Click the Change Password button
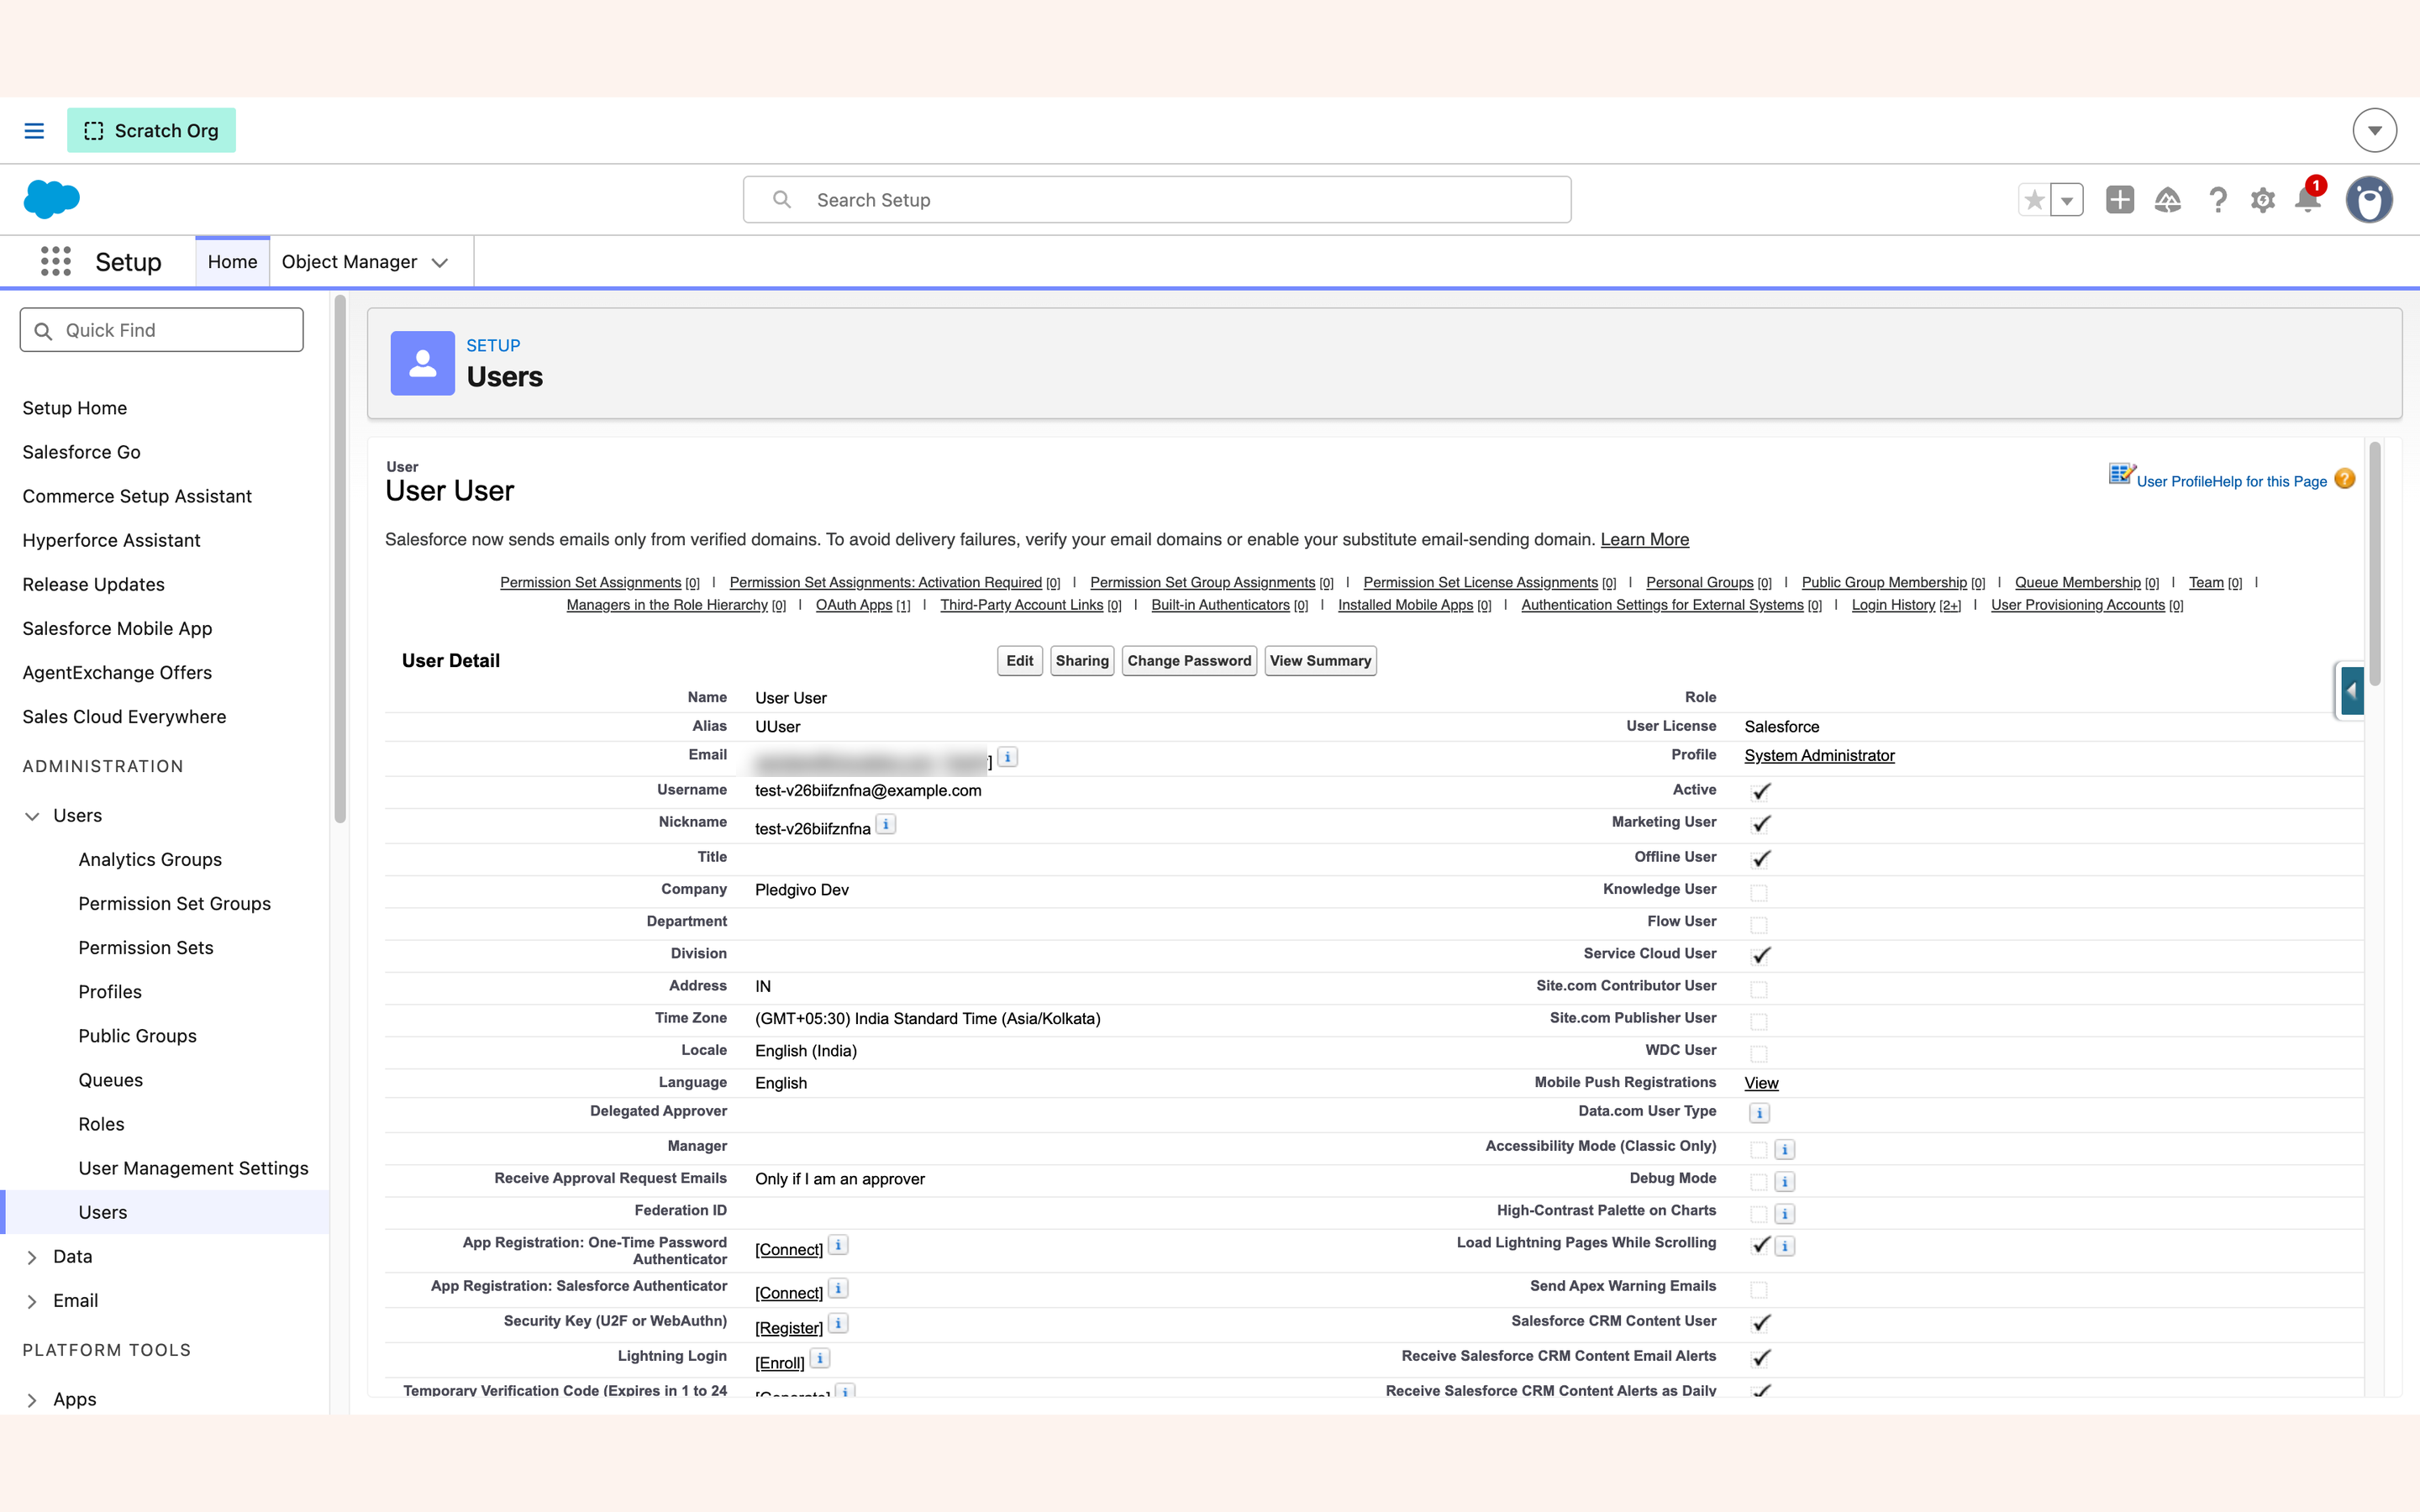The width and height of the screenshot is (2420, 1512). coord(1189,661)
